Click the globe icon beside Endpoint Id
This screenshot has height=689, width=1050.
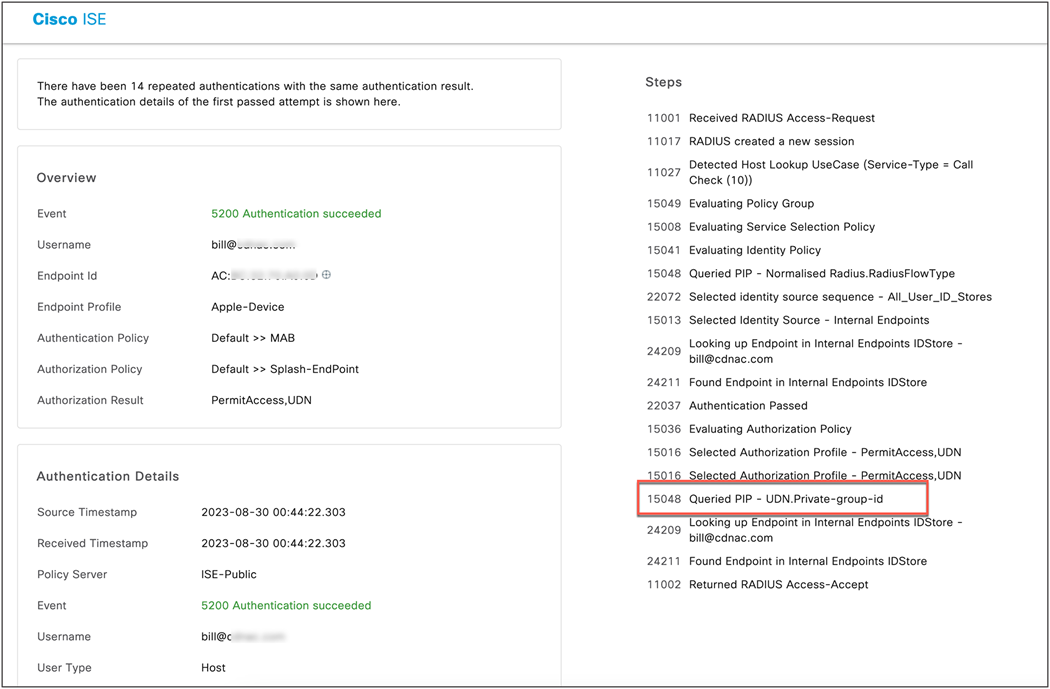click(x=326, y=275)
